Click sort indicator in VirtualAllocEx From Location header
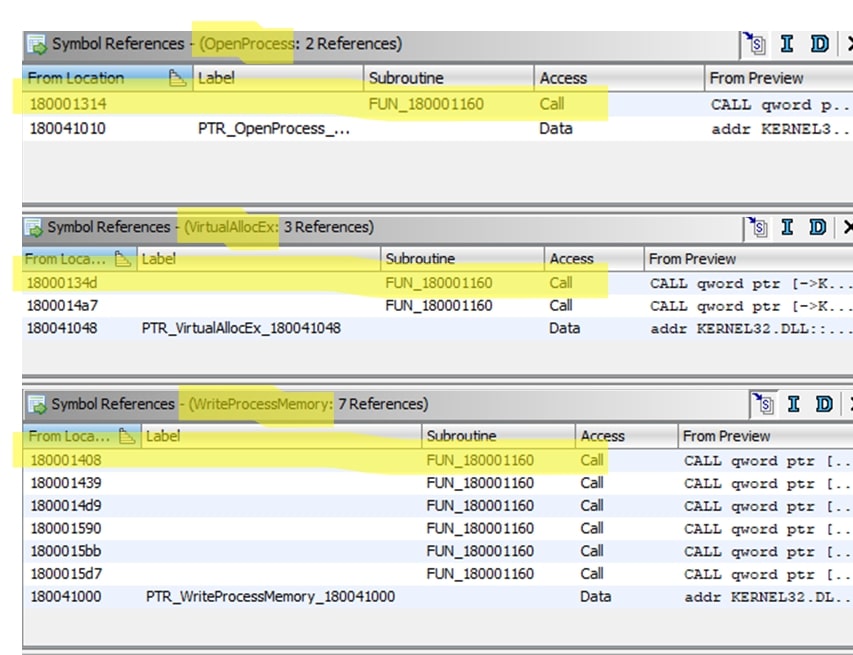Screen dimensions: 853x655 pyautogui.click(x=123, y=259)
